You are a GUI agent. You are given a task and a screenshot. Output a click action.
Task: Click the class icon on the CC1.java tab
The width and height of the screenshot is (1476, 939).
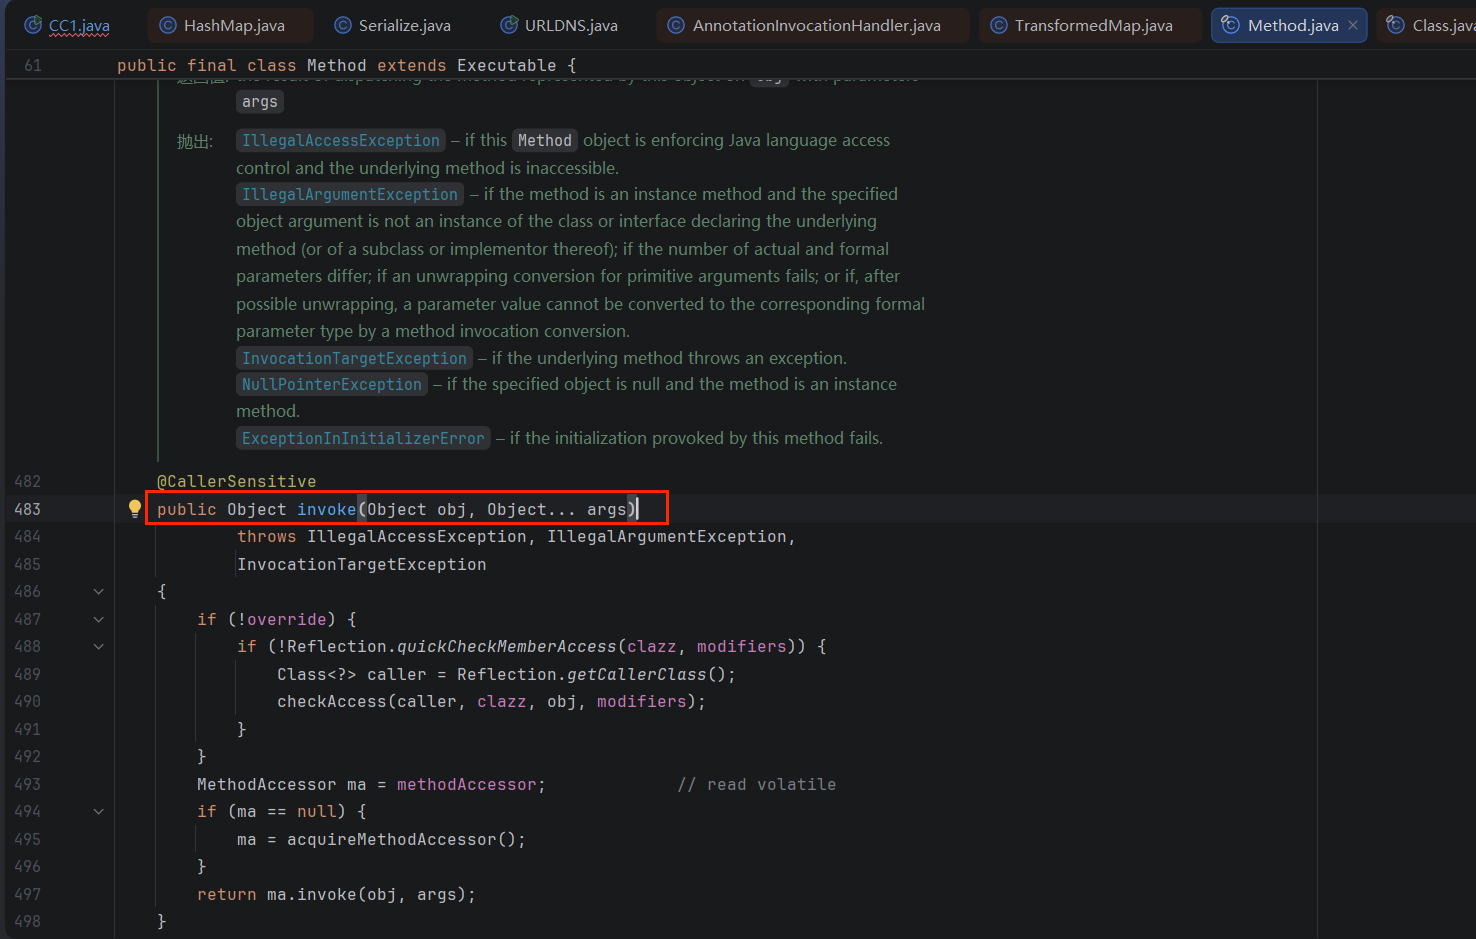coord(33,25)
